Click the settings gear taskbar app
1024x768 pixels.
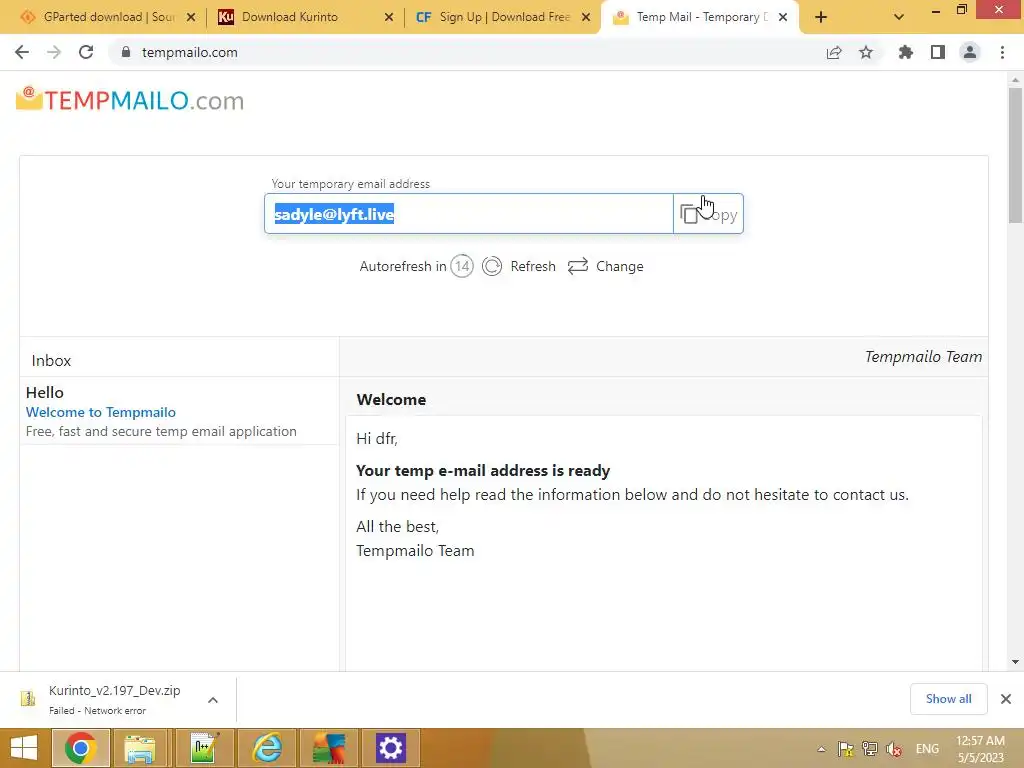pos(391,748)
